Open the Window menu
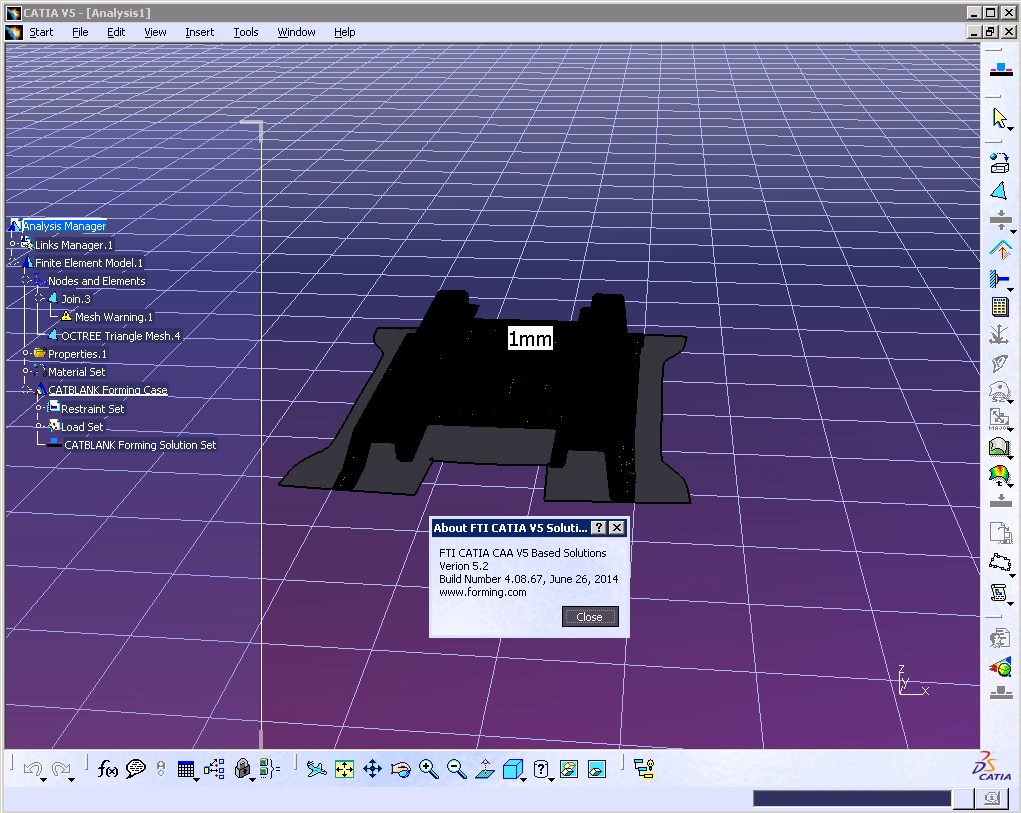Screen dimensions: 1021x813 (x=296, y=32)
